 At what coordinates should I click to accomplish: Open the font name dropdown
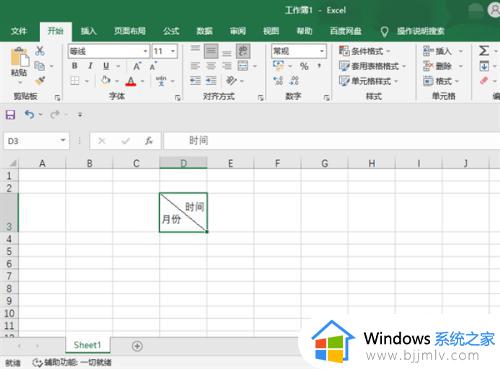pyautogui.click(x=146, y=51)
